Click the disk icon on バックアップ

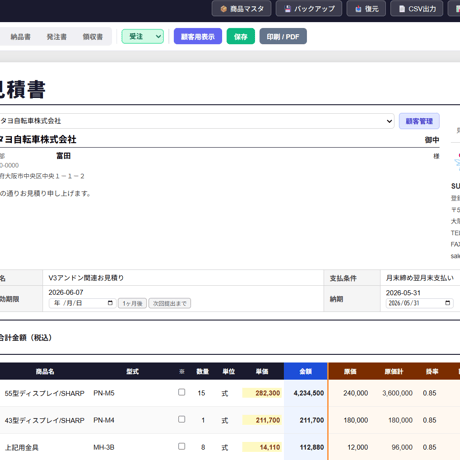coord(287,9)
